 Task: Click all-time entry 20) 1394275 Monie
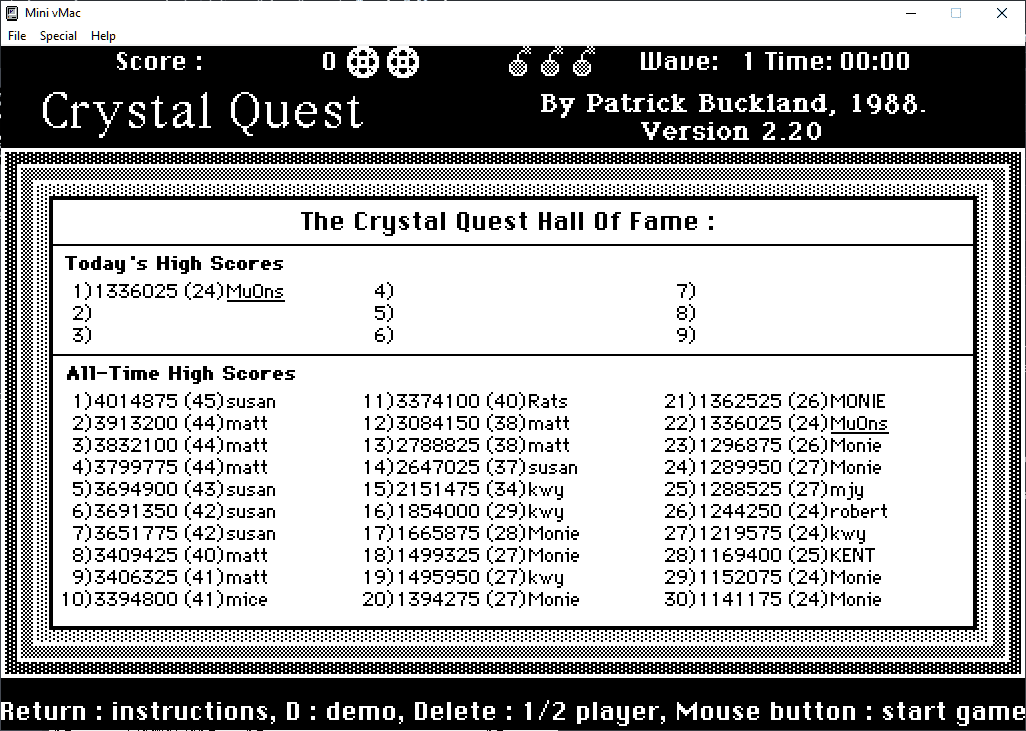click(471, 599)
